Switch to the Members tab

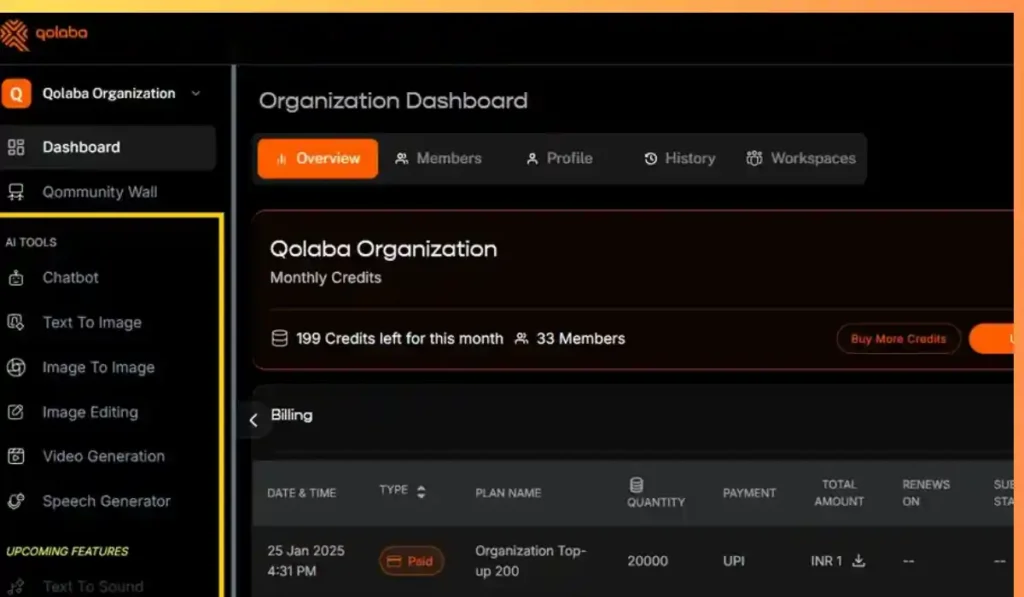[438, 159]
